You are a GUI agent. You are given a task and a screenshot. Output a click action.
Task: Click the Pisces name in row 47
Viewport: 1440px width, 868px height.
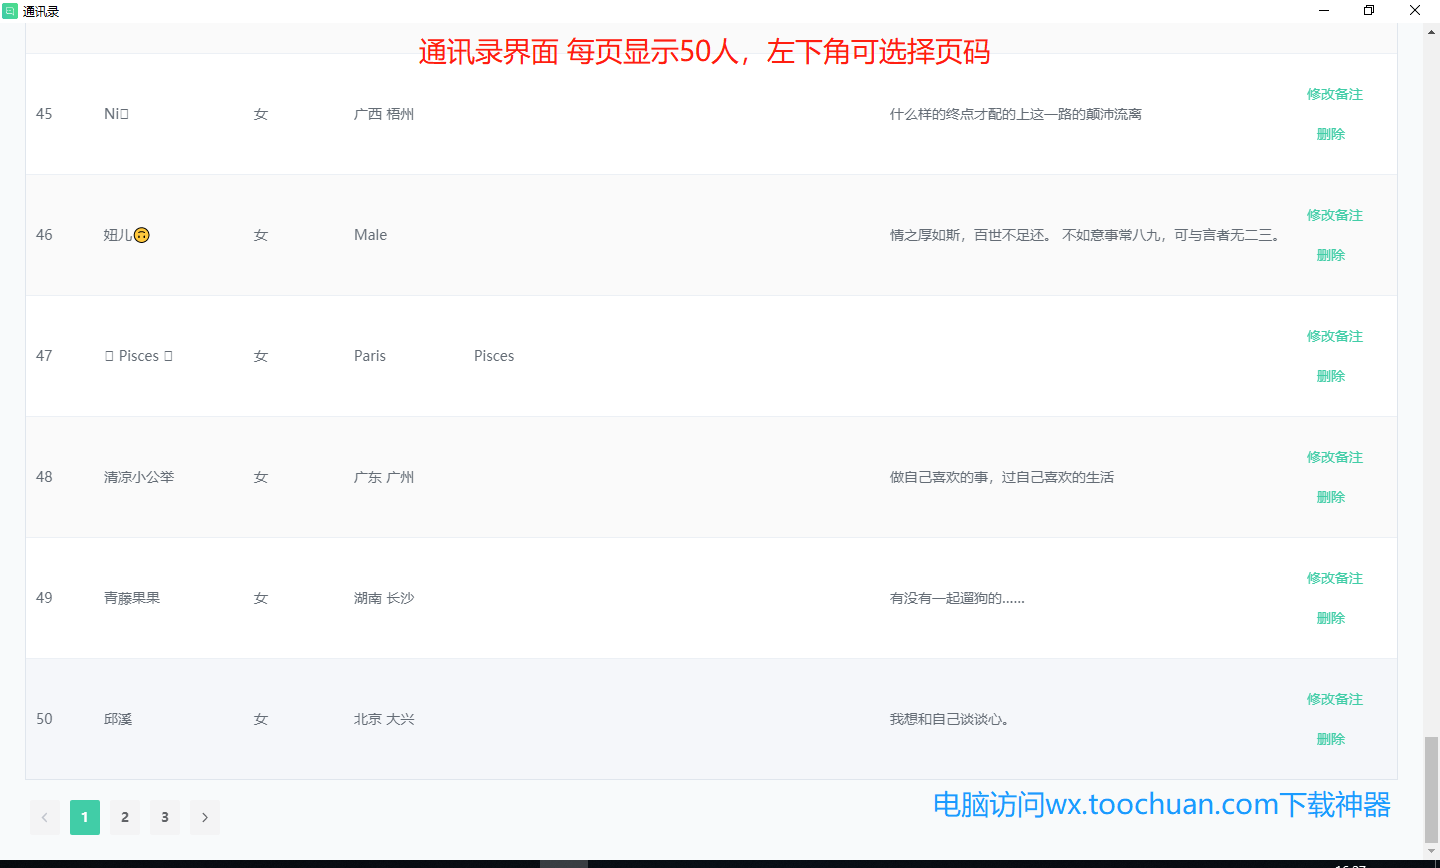[x=139, y=356]
